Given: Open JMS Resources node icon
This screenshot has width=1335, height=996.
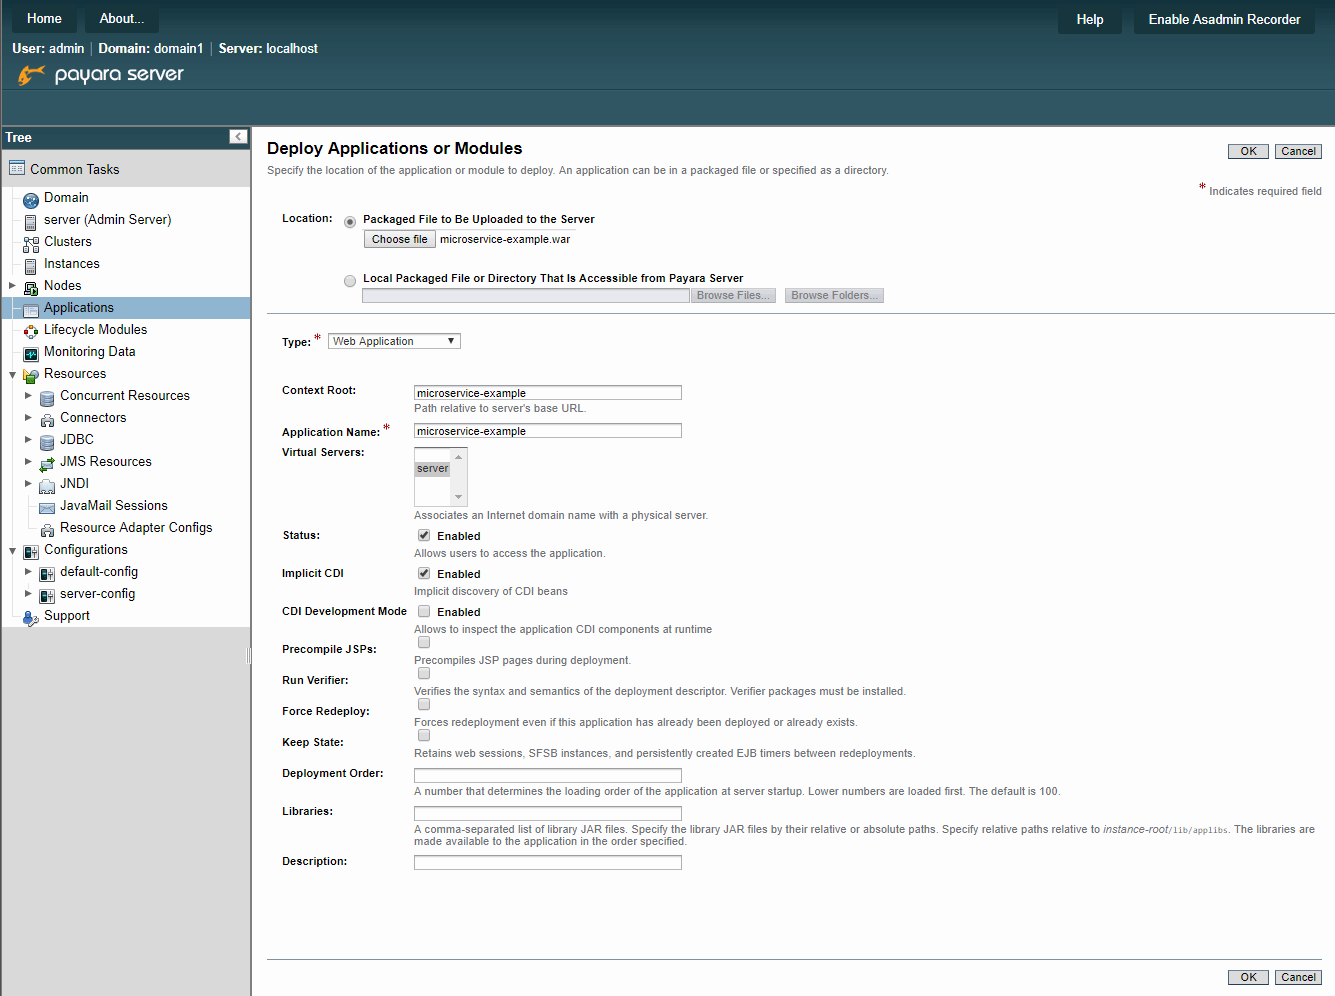Looking at the screenshot, I should (47, 461).
